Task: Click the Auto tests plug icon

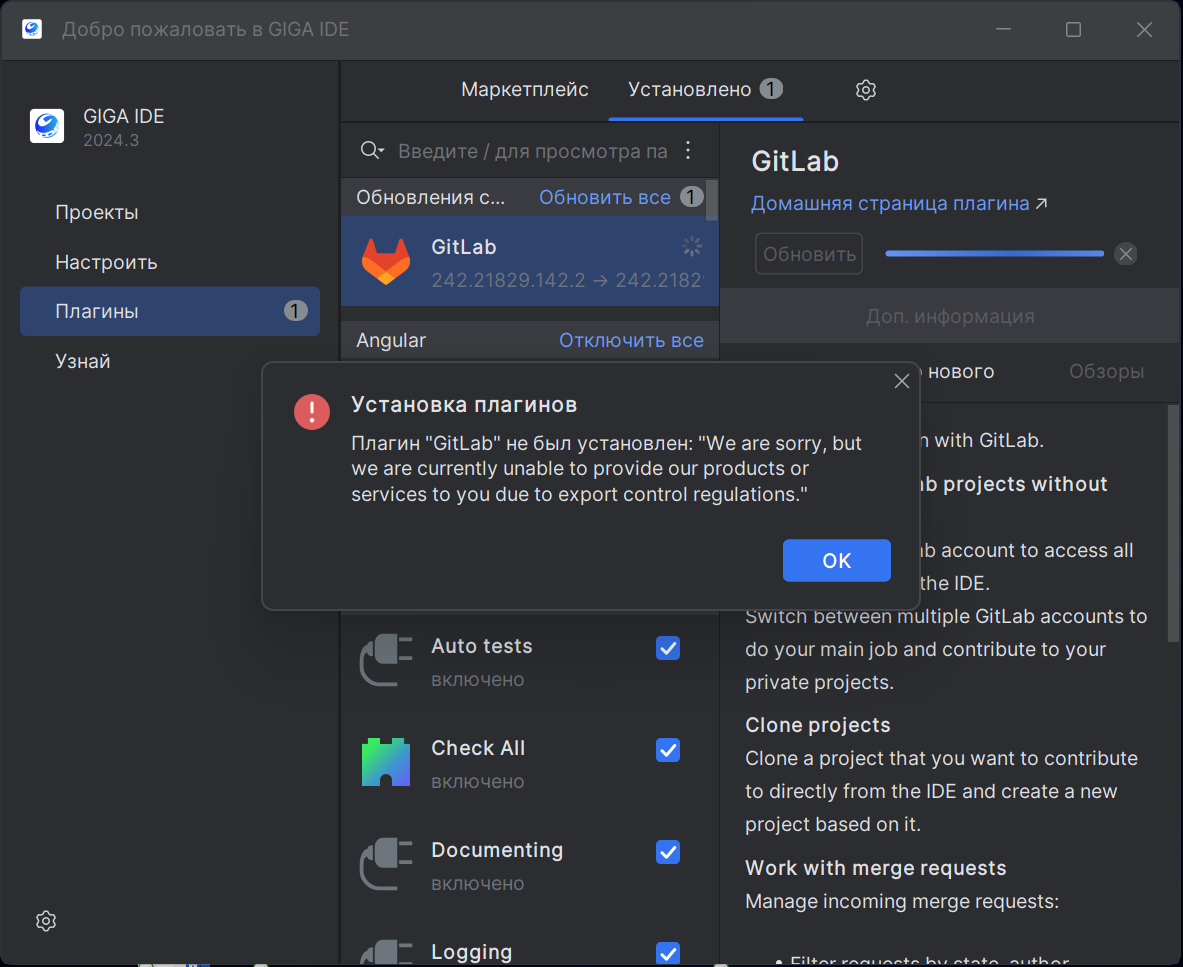Action: point(386,660)
